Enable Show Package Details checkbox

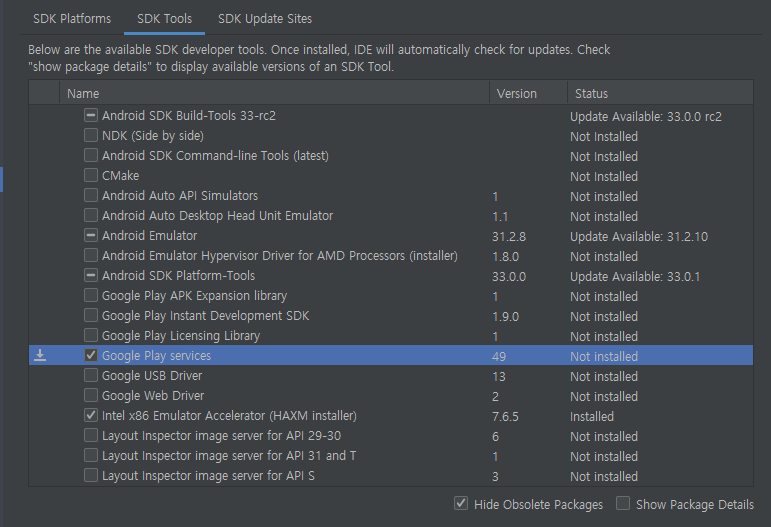click(623, 503)
